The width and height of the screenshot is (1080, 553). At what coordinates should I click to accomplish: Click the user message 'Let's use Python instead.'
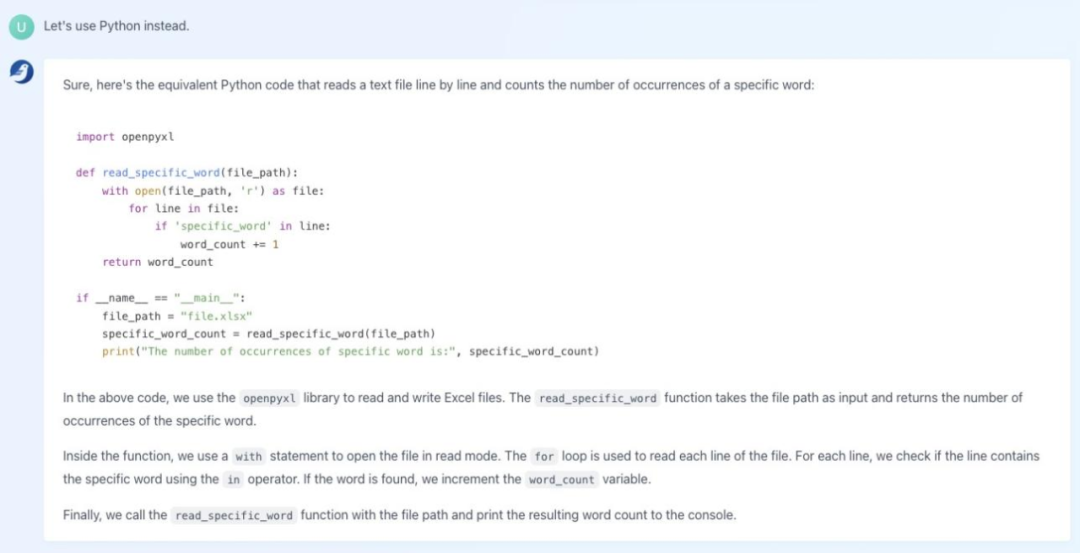pos(116,27)
